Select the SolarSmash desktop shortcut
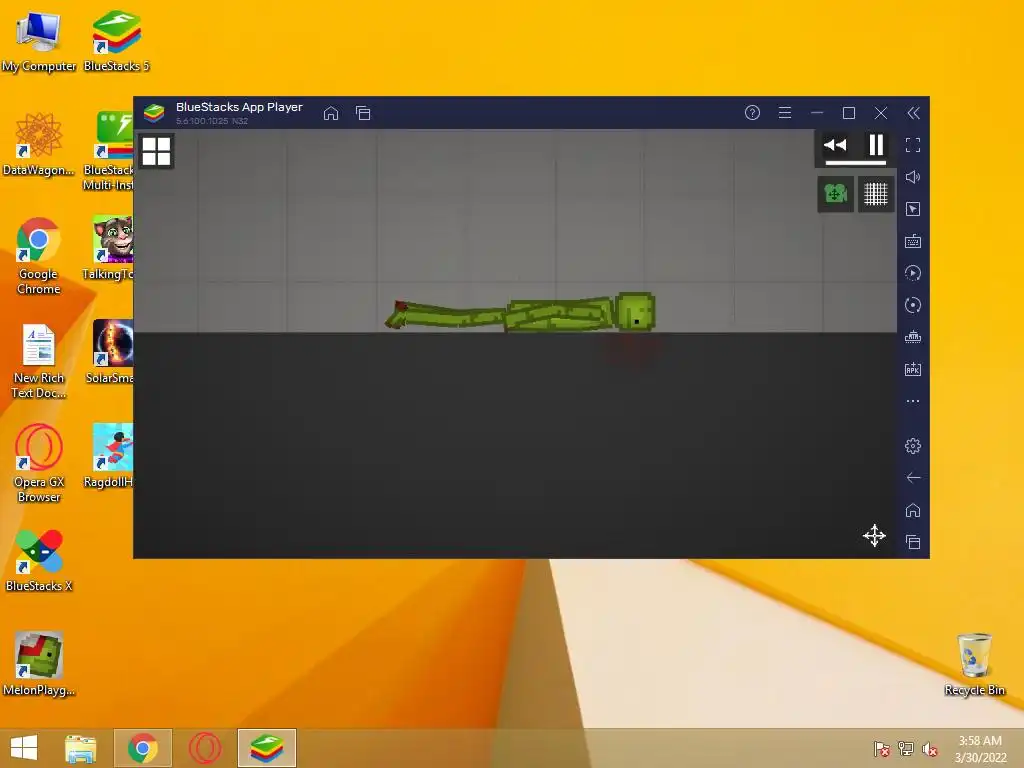 tap(109, 352)
